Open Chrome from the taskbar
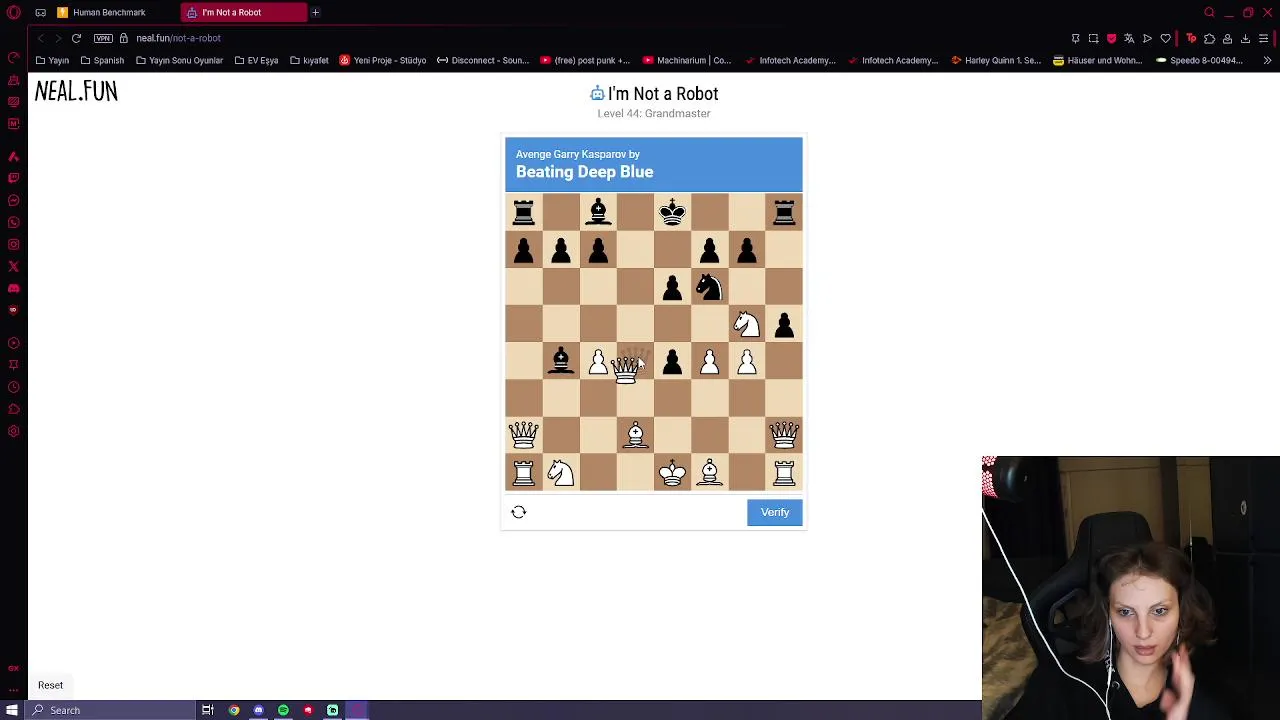Screen dimensions: 1280x720 (x=233, y=710)
